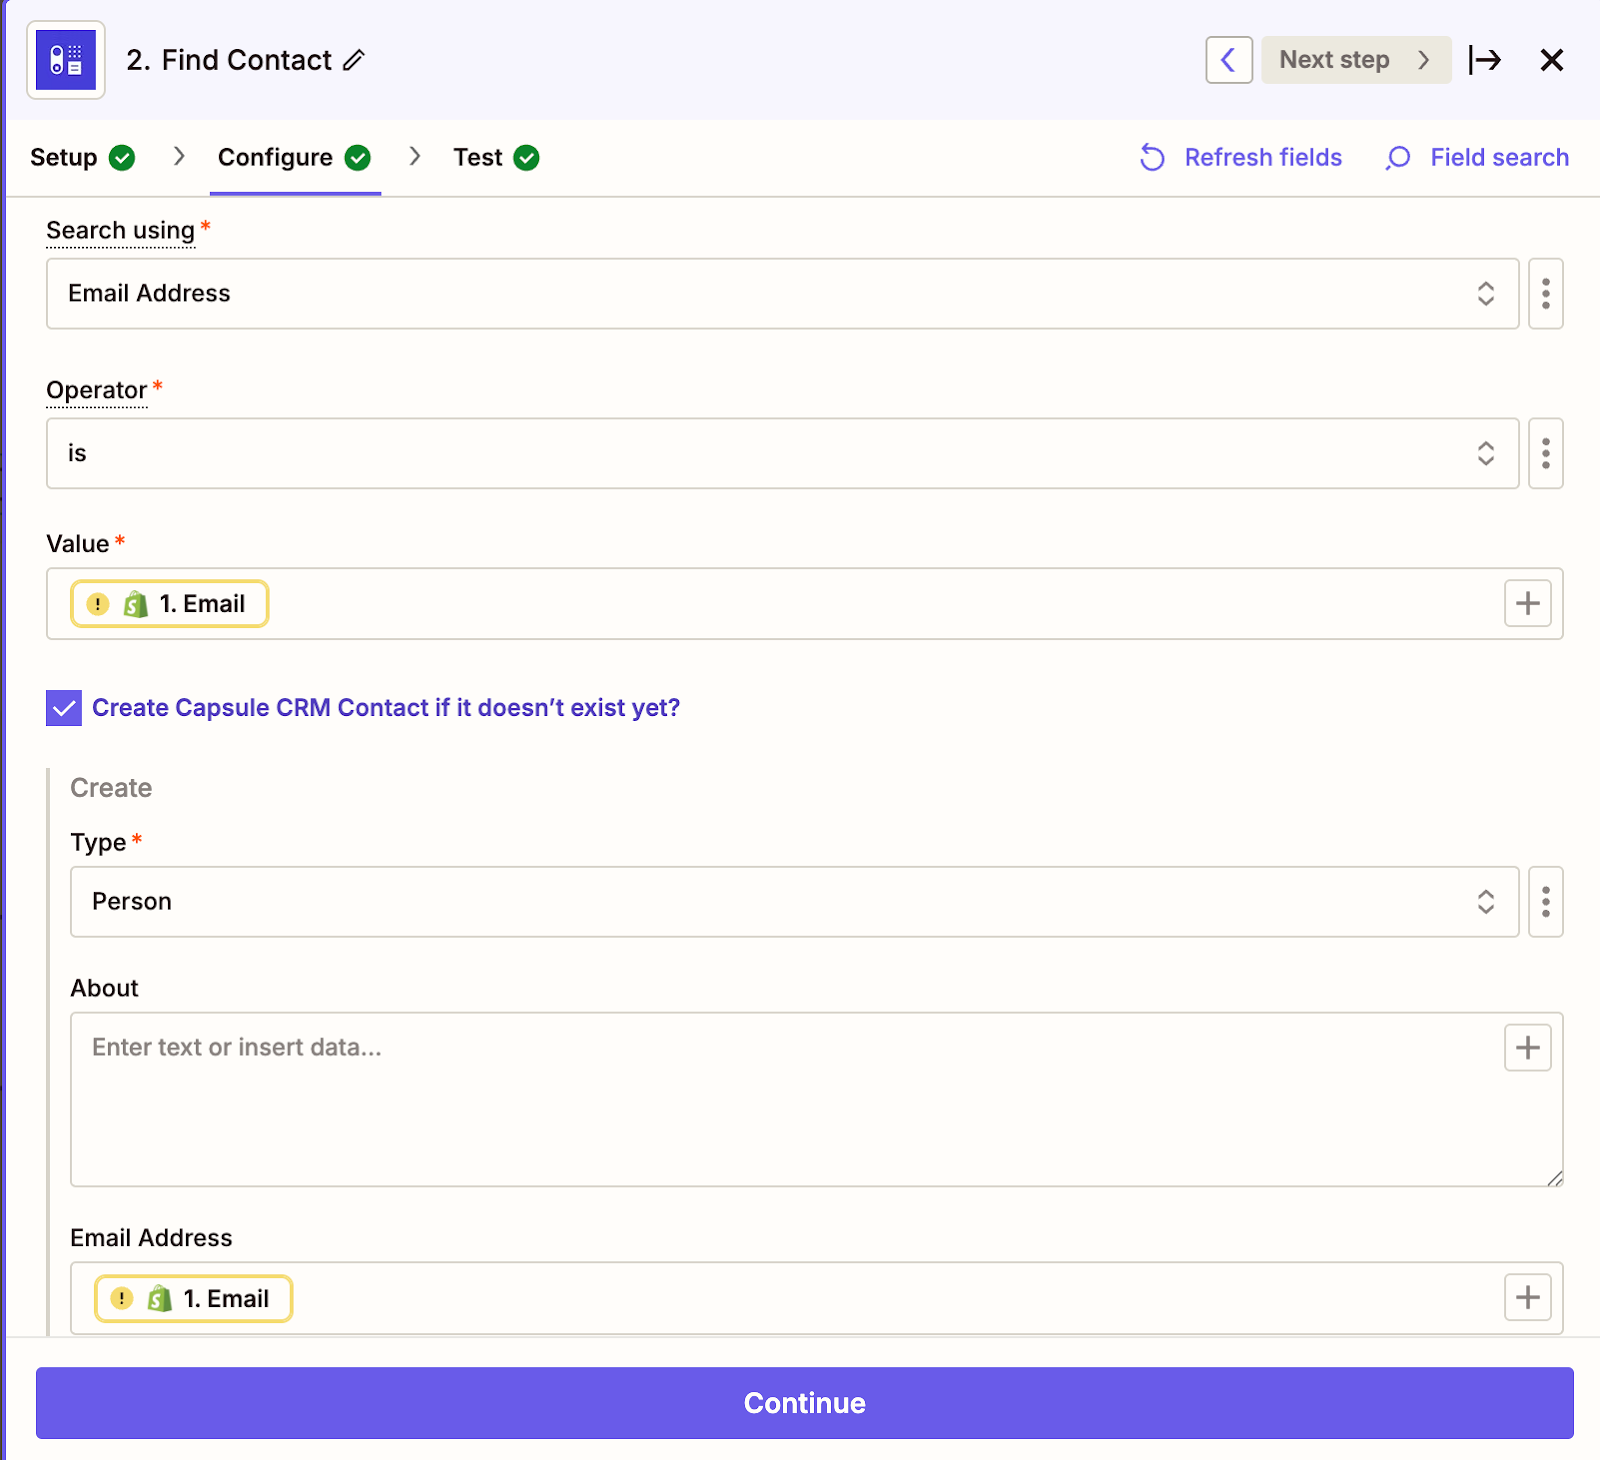Click the refresh circular arrow icon
This screenshot has height=1460, width=1600.
(1153, 158)
